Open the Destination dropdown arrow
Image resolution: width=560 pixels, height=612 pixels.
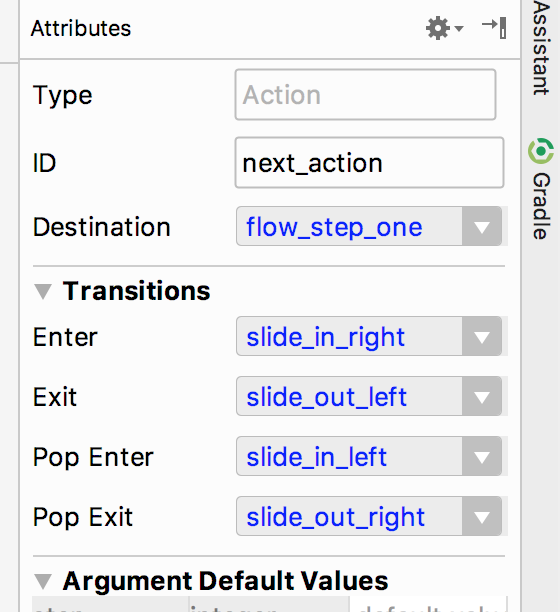point(482,227)
